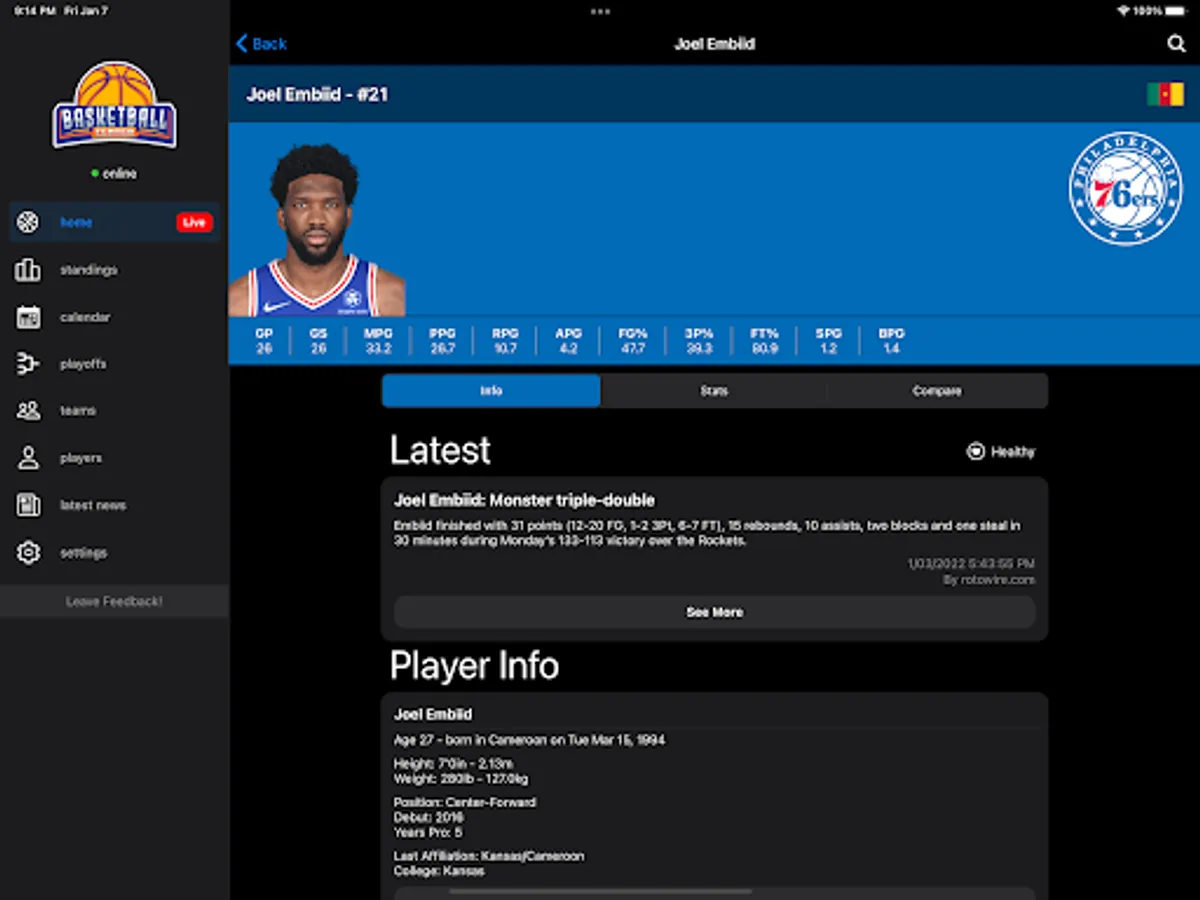Screen dimensions: 1200x900
Task: Click the Healthy status indicator
Action: [x=999, y=452]
